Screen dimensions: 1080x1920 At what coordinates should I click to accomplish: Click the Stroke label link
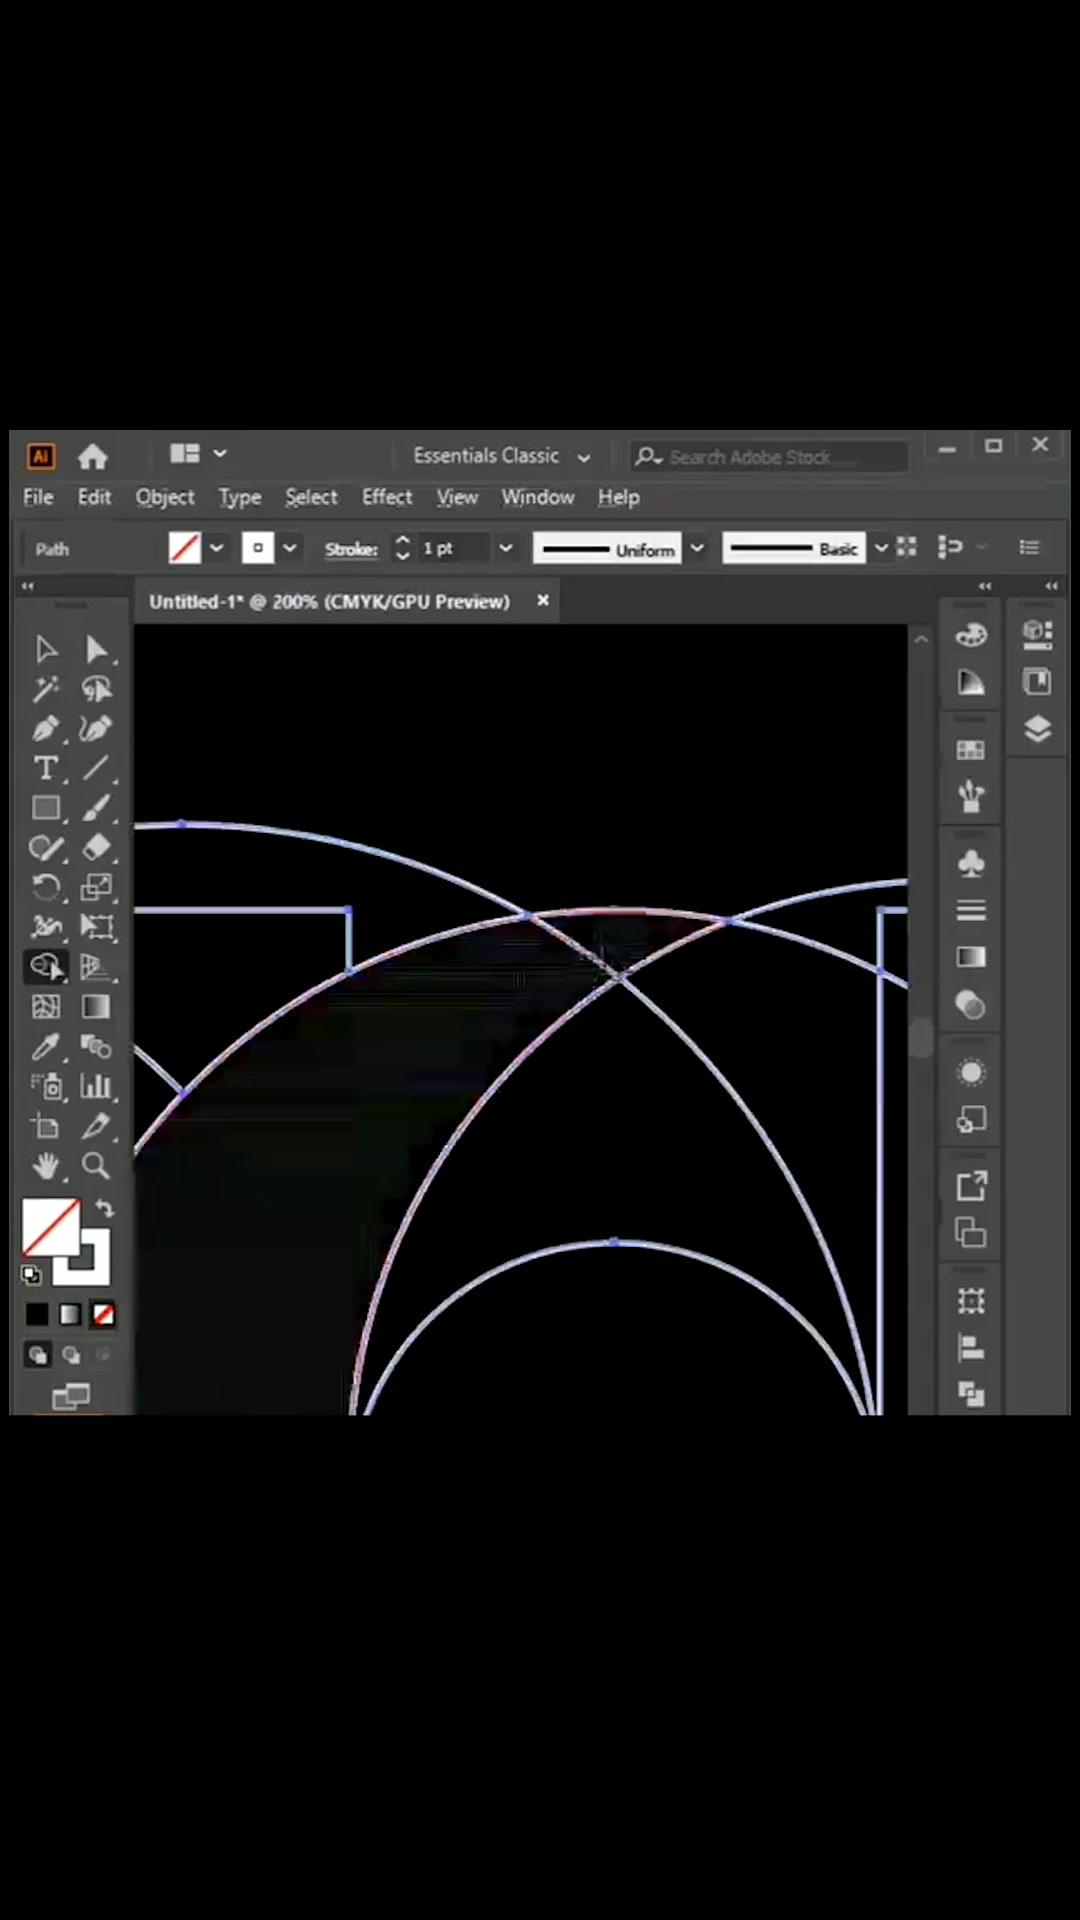coord(351,549)
